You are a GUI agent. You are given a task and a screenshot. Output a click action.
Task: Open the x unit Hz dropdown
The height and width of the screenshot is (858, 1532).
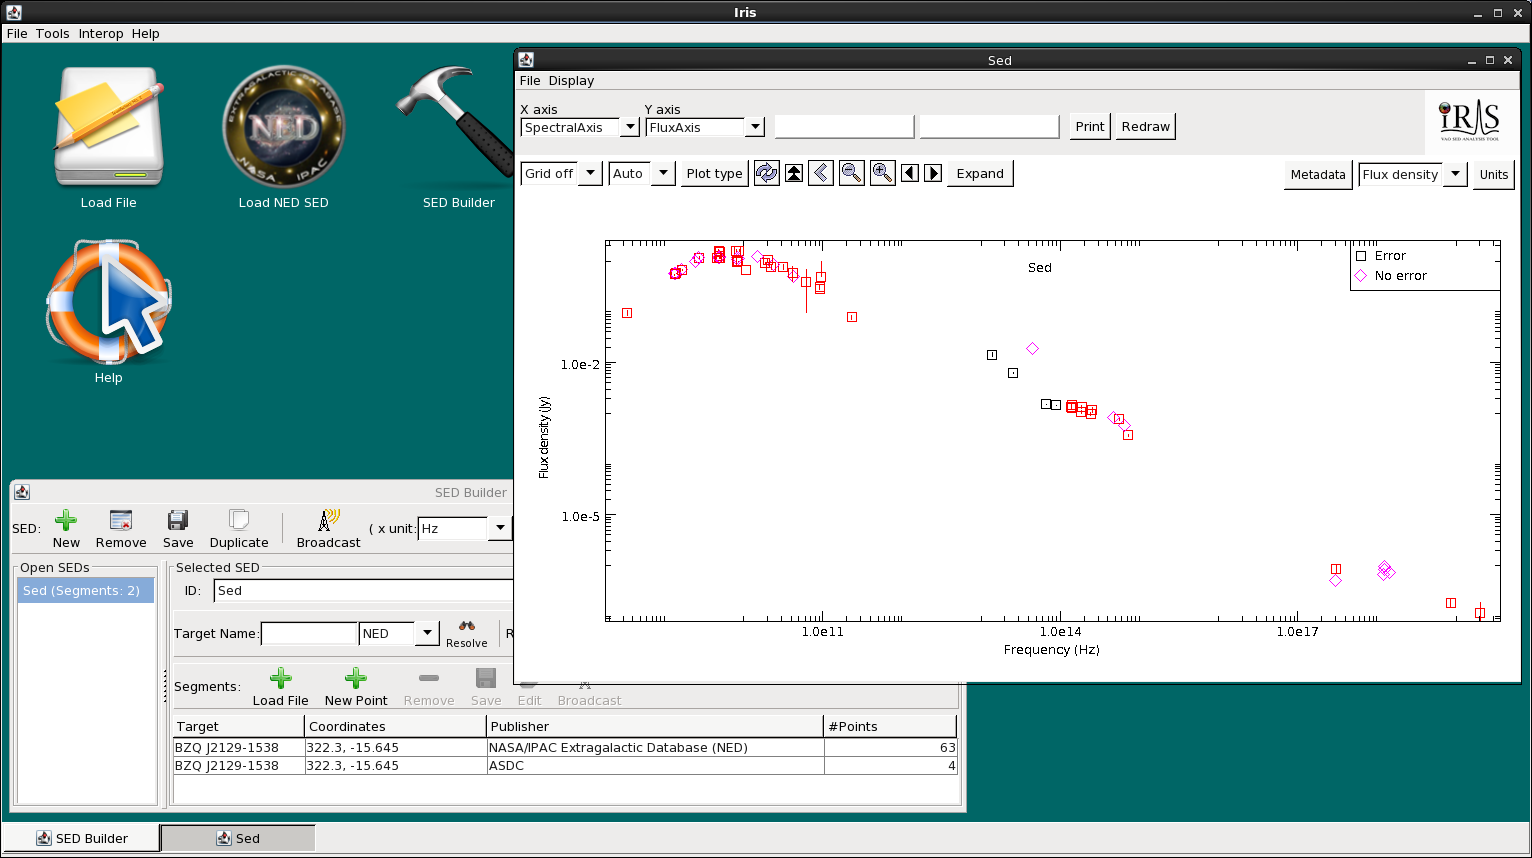[500, 528]
